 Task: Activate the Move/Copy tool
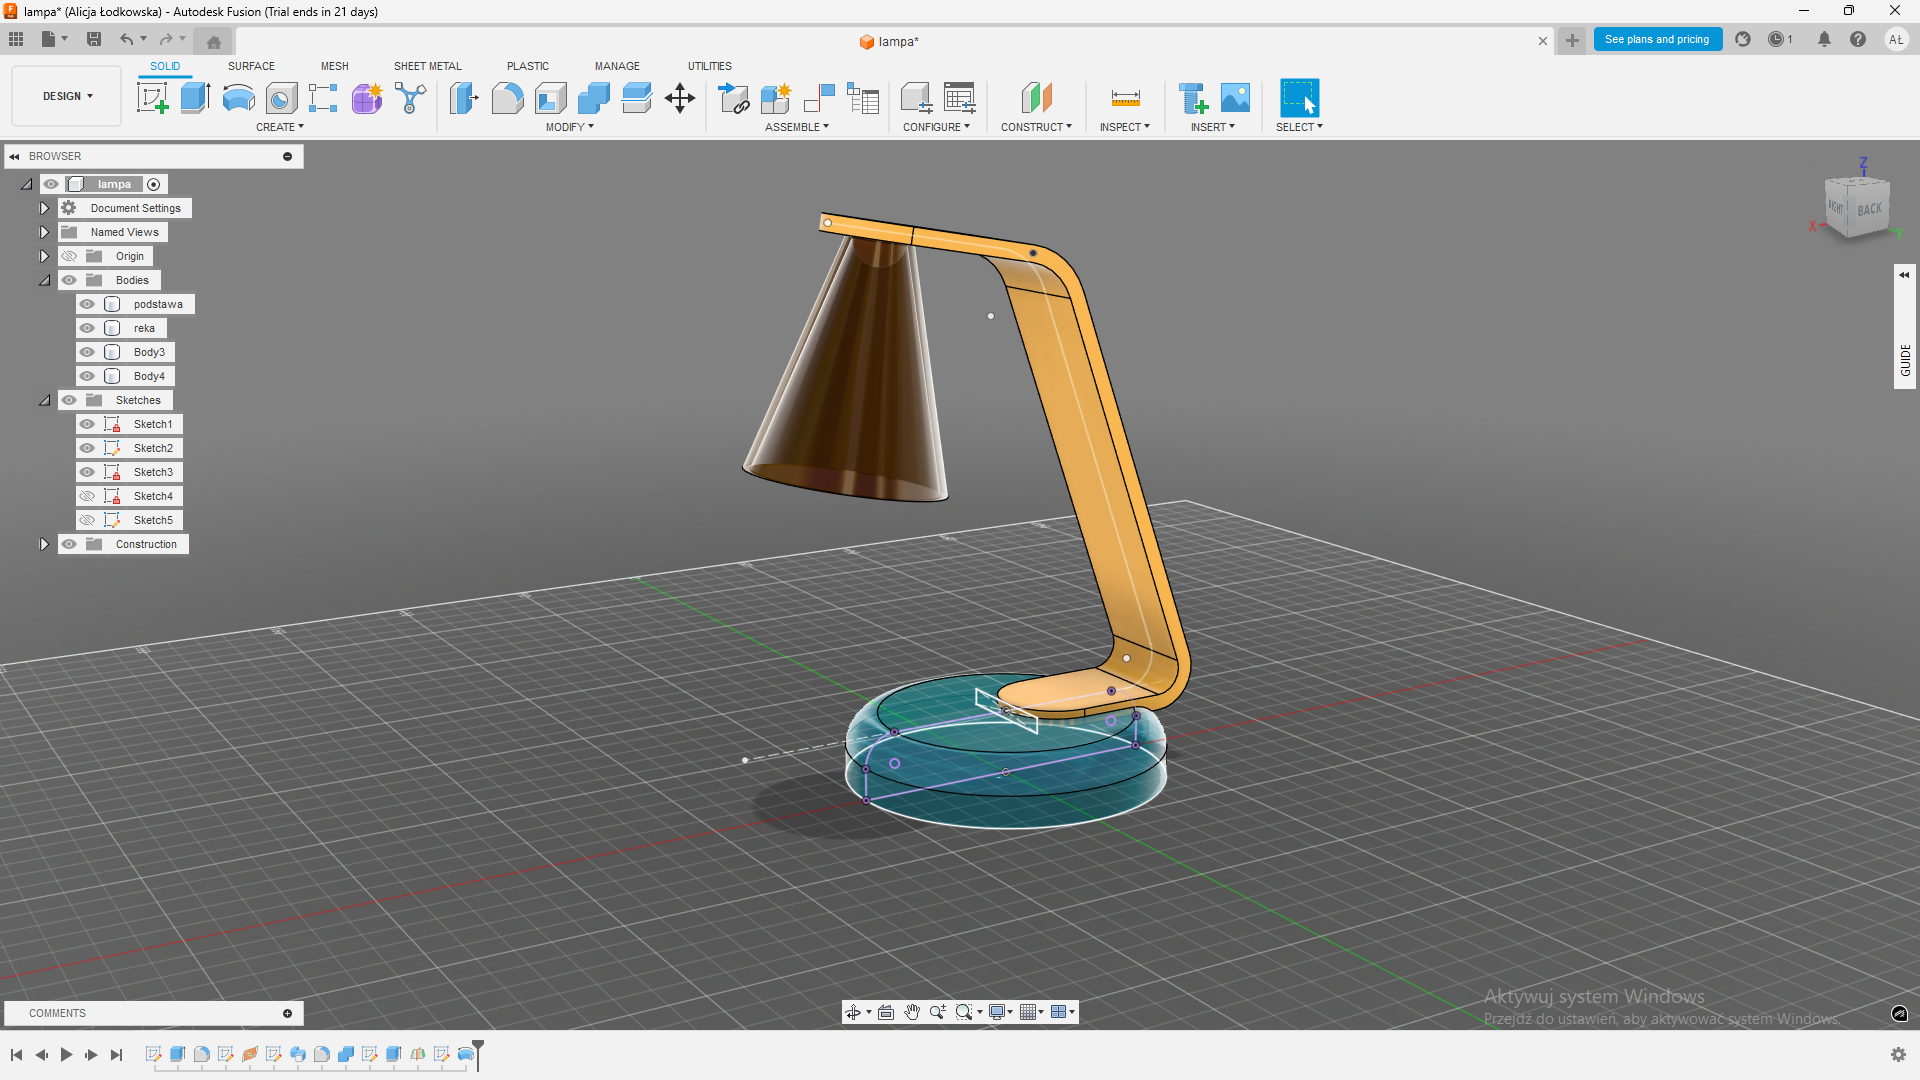tap(680, 98)
